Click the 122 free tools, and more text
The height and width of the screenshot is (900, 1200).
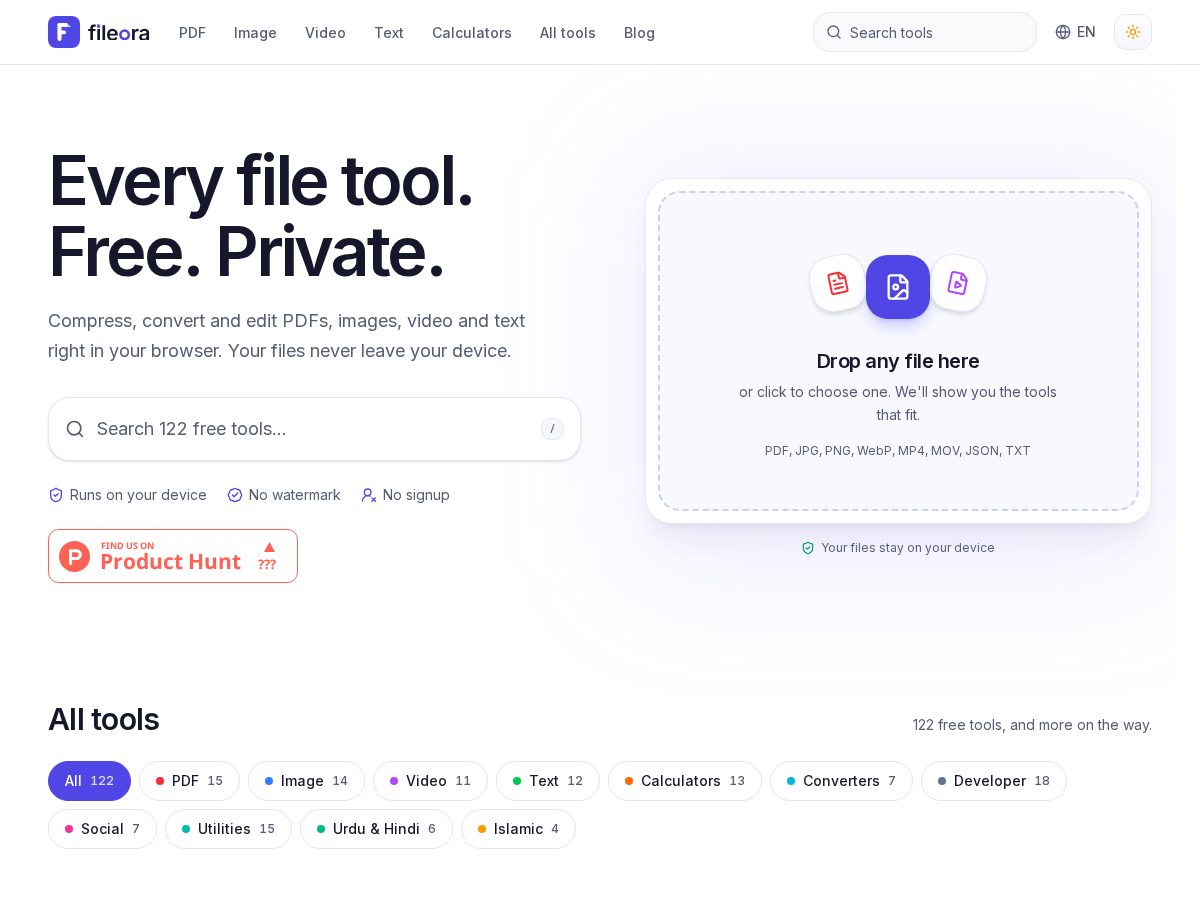pyautogui.click(x=1032, y=725)
